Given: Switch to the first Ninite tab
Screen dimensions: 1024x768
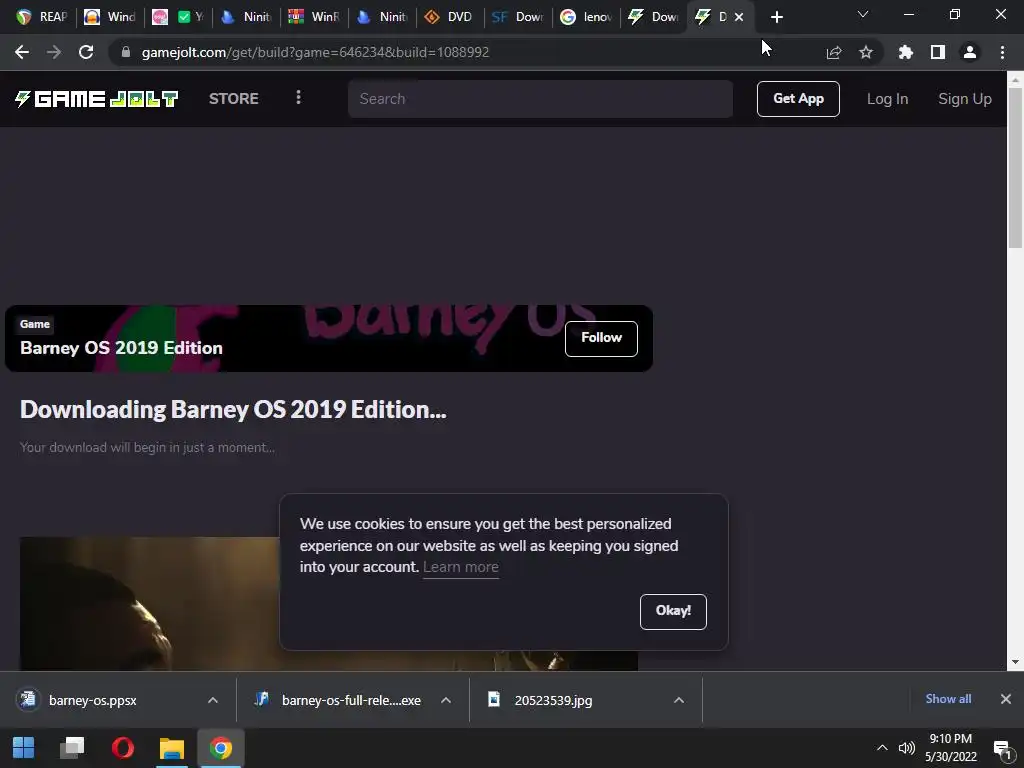Looking at the screenshot, I should click(x=246, y=17).
